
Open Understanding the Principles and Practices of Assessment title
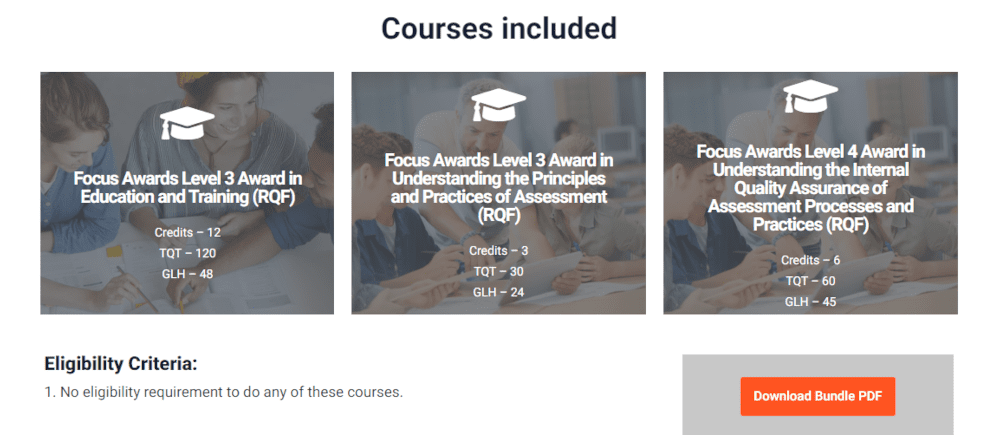tap(499, 188)
